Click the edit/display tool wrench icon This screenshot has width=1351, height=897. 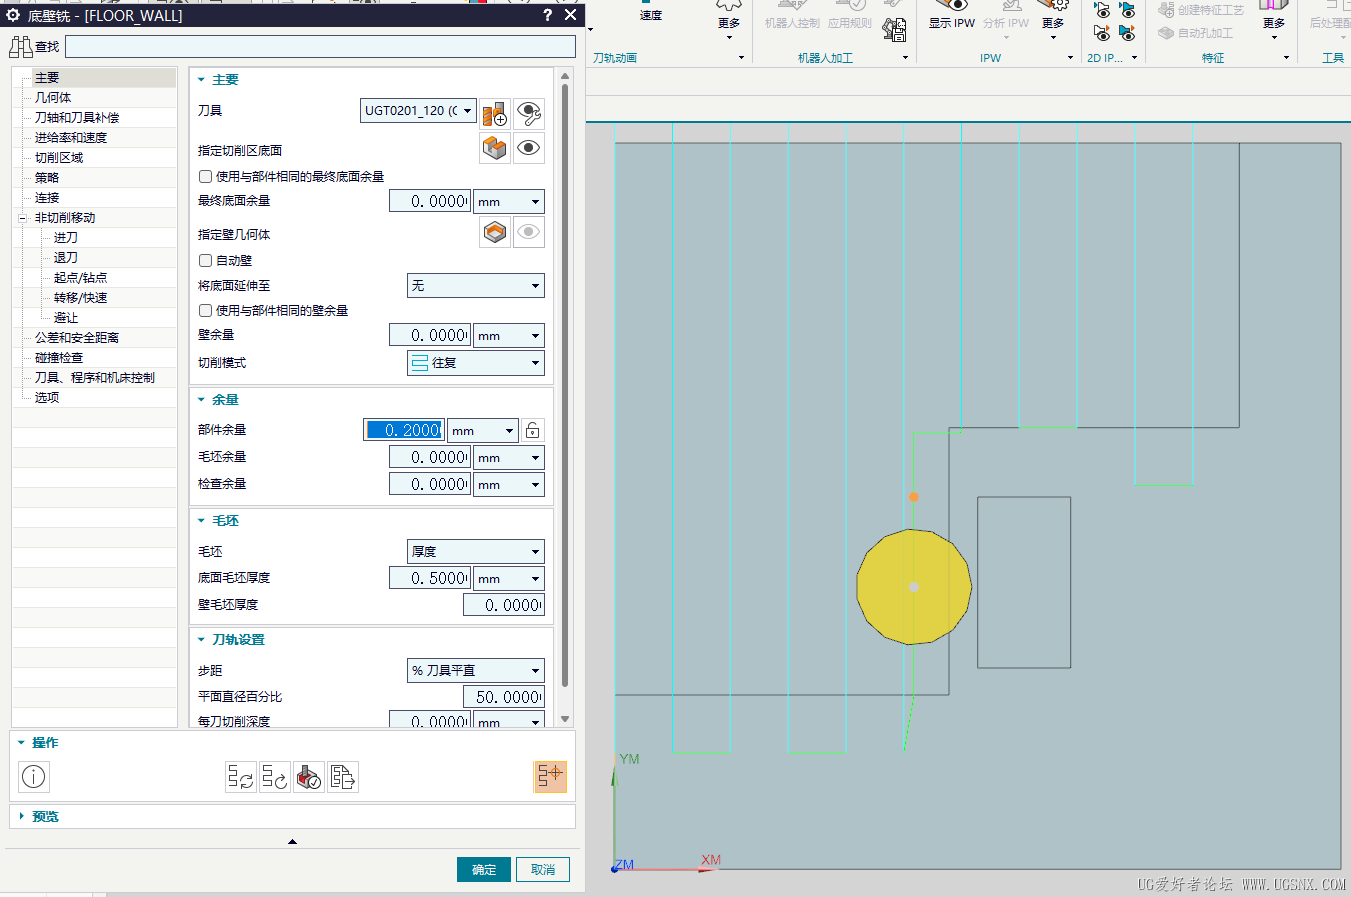click(529, 113)
